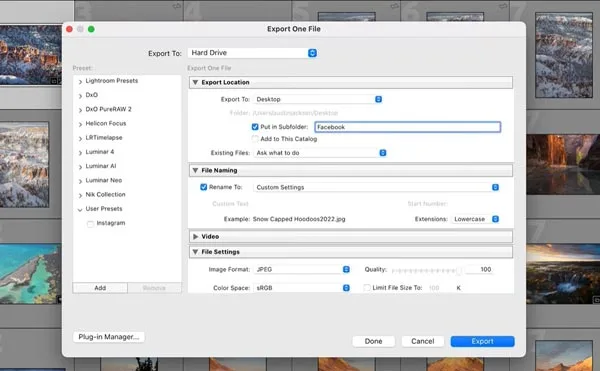The width and height of the screenshot is (600, 371).
Task: Expand the Helicon Focus preset group
Action: point(80,124)
